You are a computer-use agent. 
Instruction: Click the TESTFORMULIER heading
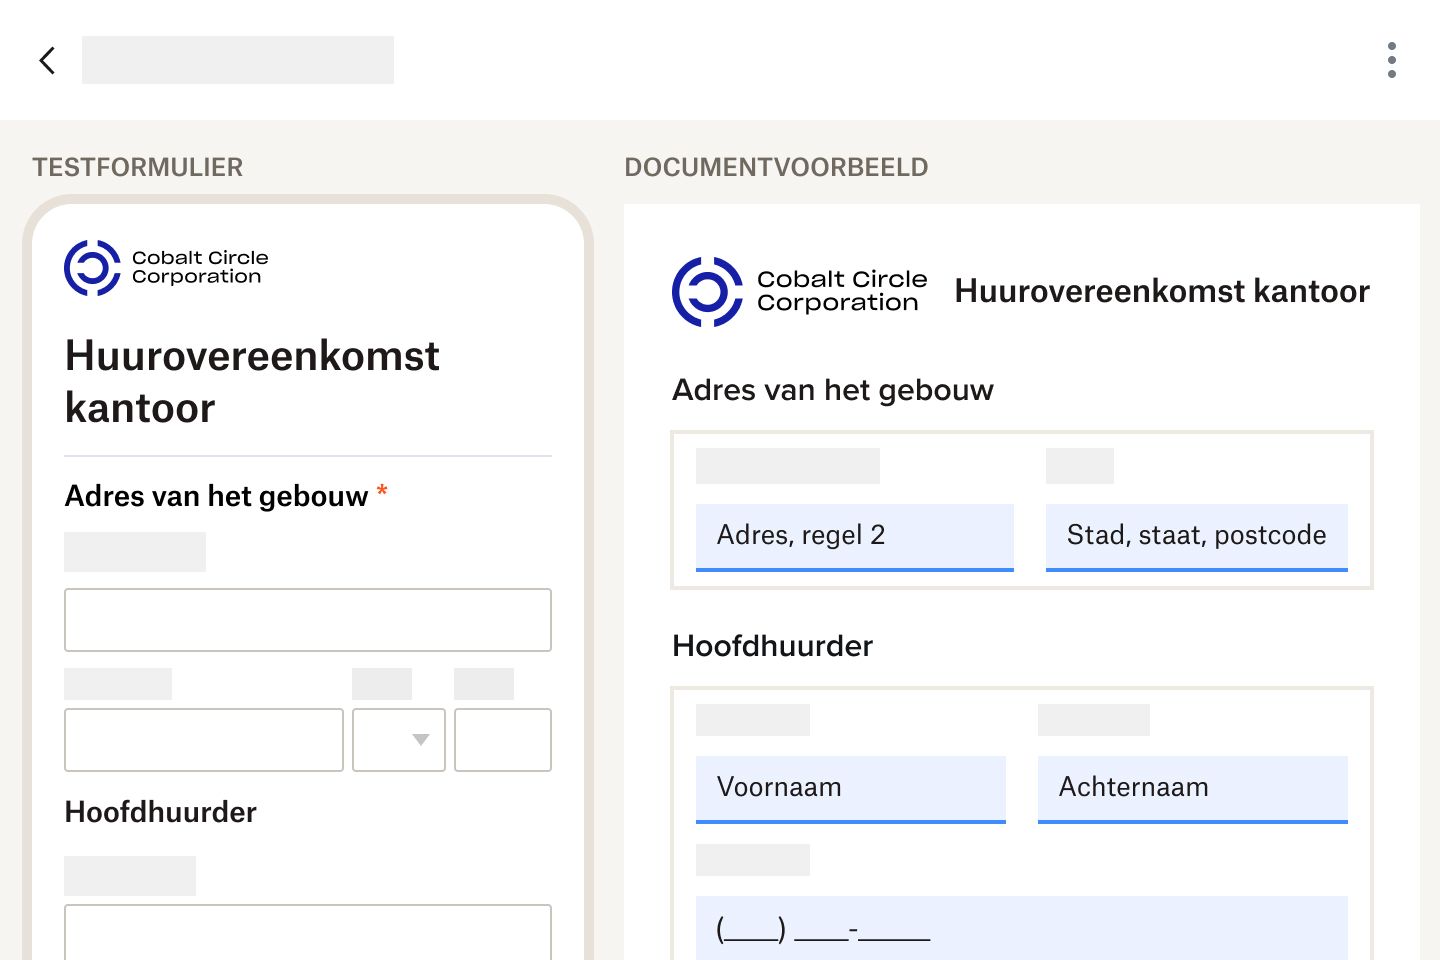coord(138,167)
